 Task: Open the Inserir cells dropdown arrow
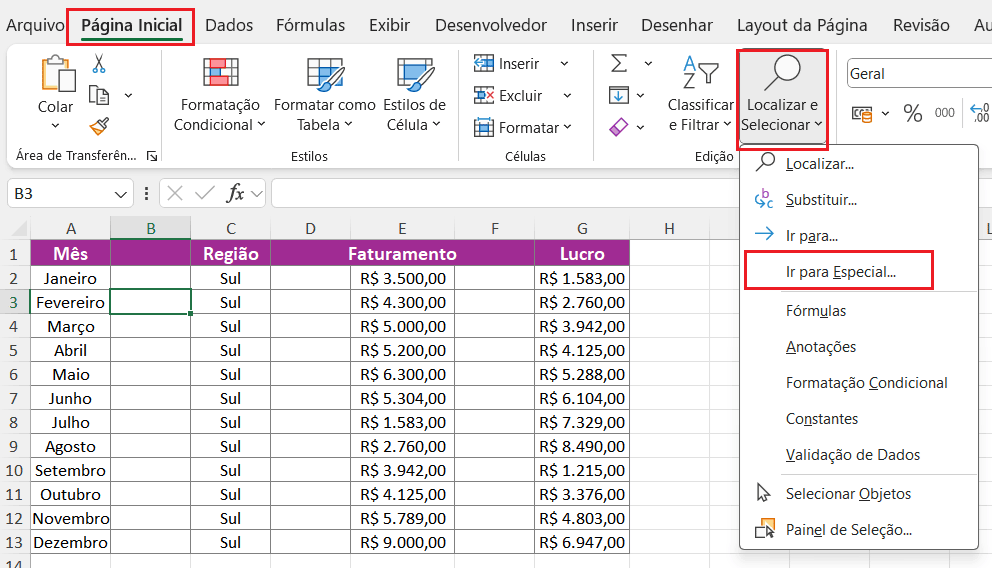(564, 64)
